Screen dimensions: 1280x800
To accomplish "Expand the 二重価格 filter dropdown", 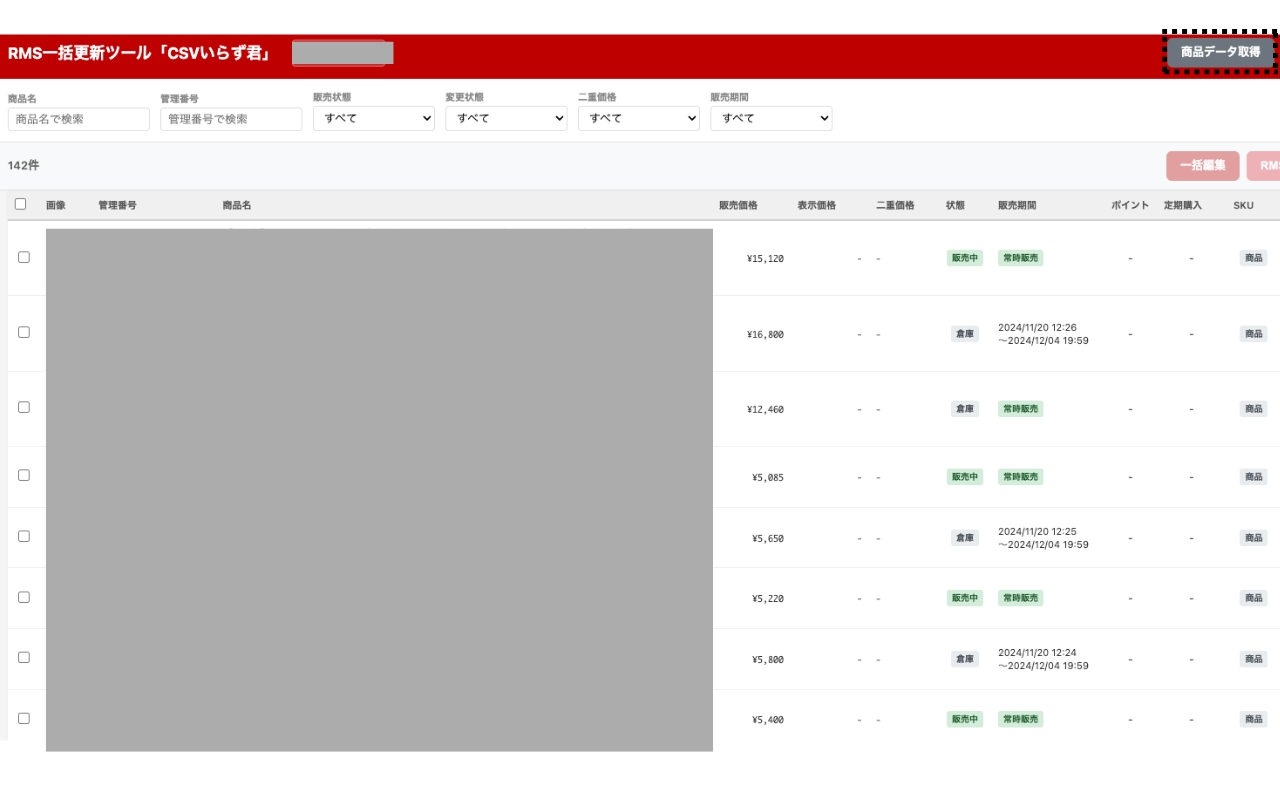I will coord(638,118).
